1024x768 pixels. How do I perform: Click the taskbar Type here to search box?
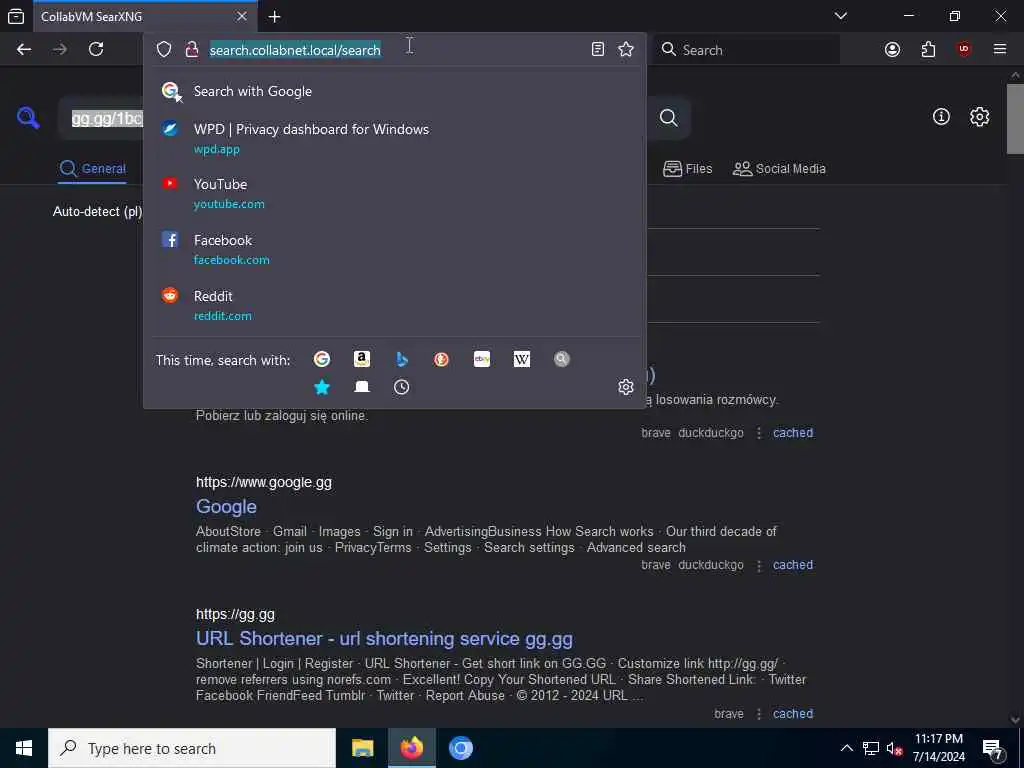click(x=192, y=748)
